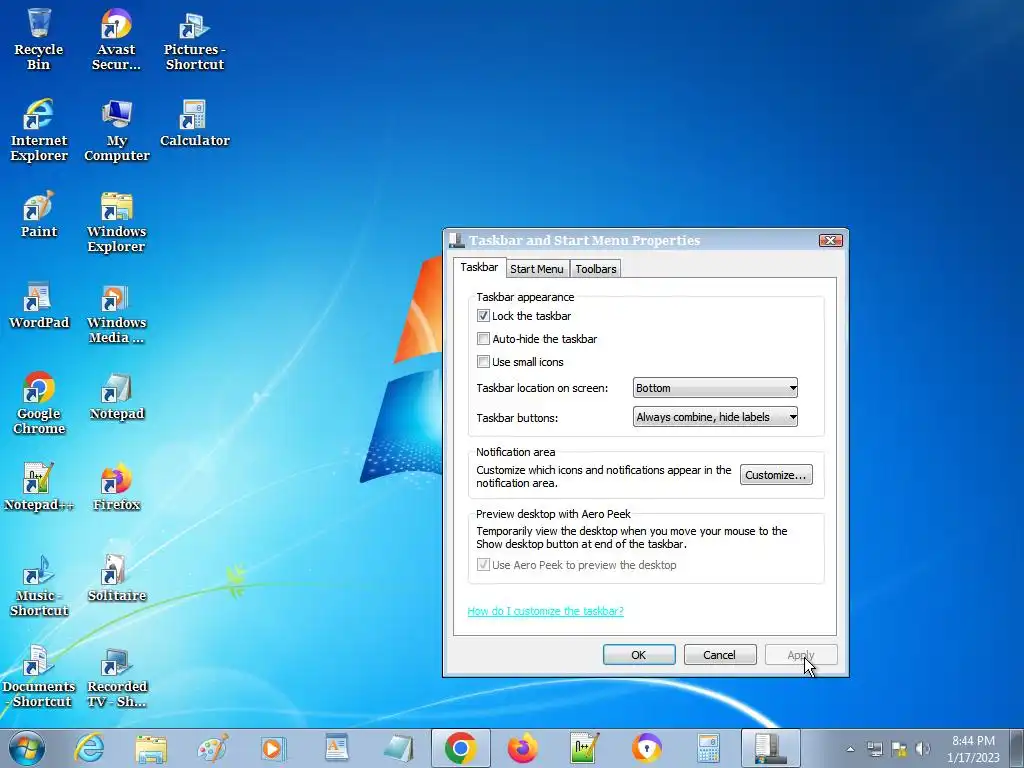Open Paint from the taskbar
Viewport: 1024px width, 768px height.
pos(213,748)
